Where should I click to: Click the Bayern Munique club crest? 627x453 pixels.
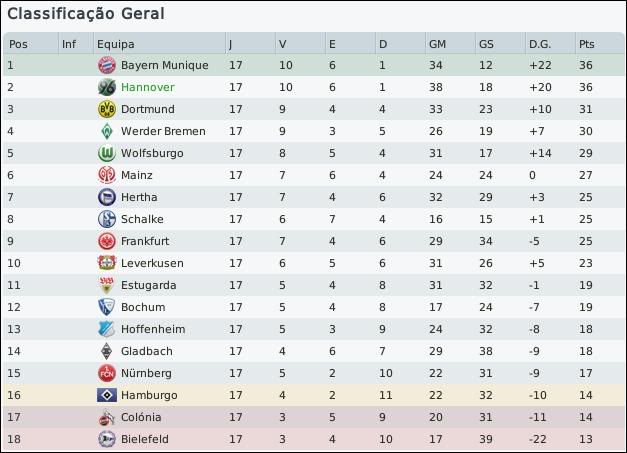point(106,65)
